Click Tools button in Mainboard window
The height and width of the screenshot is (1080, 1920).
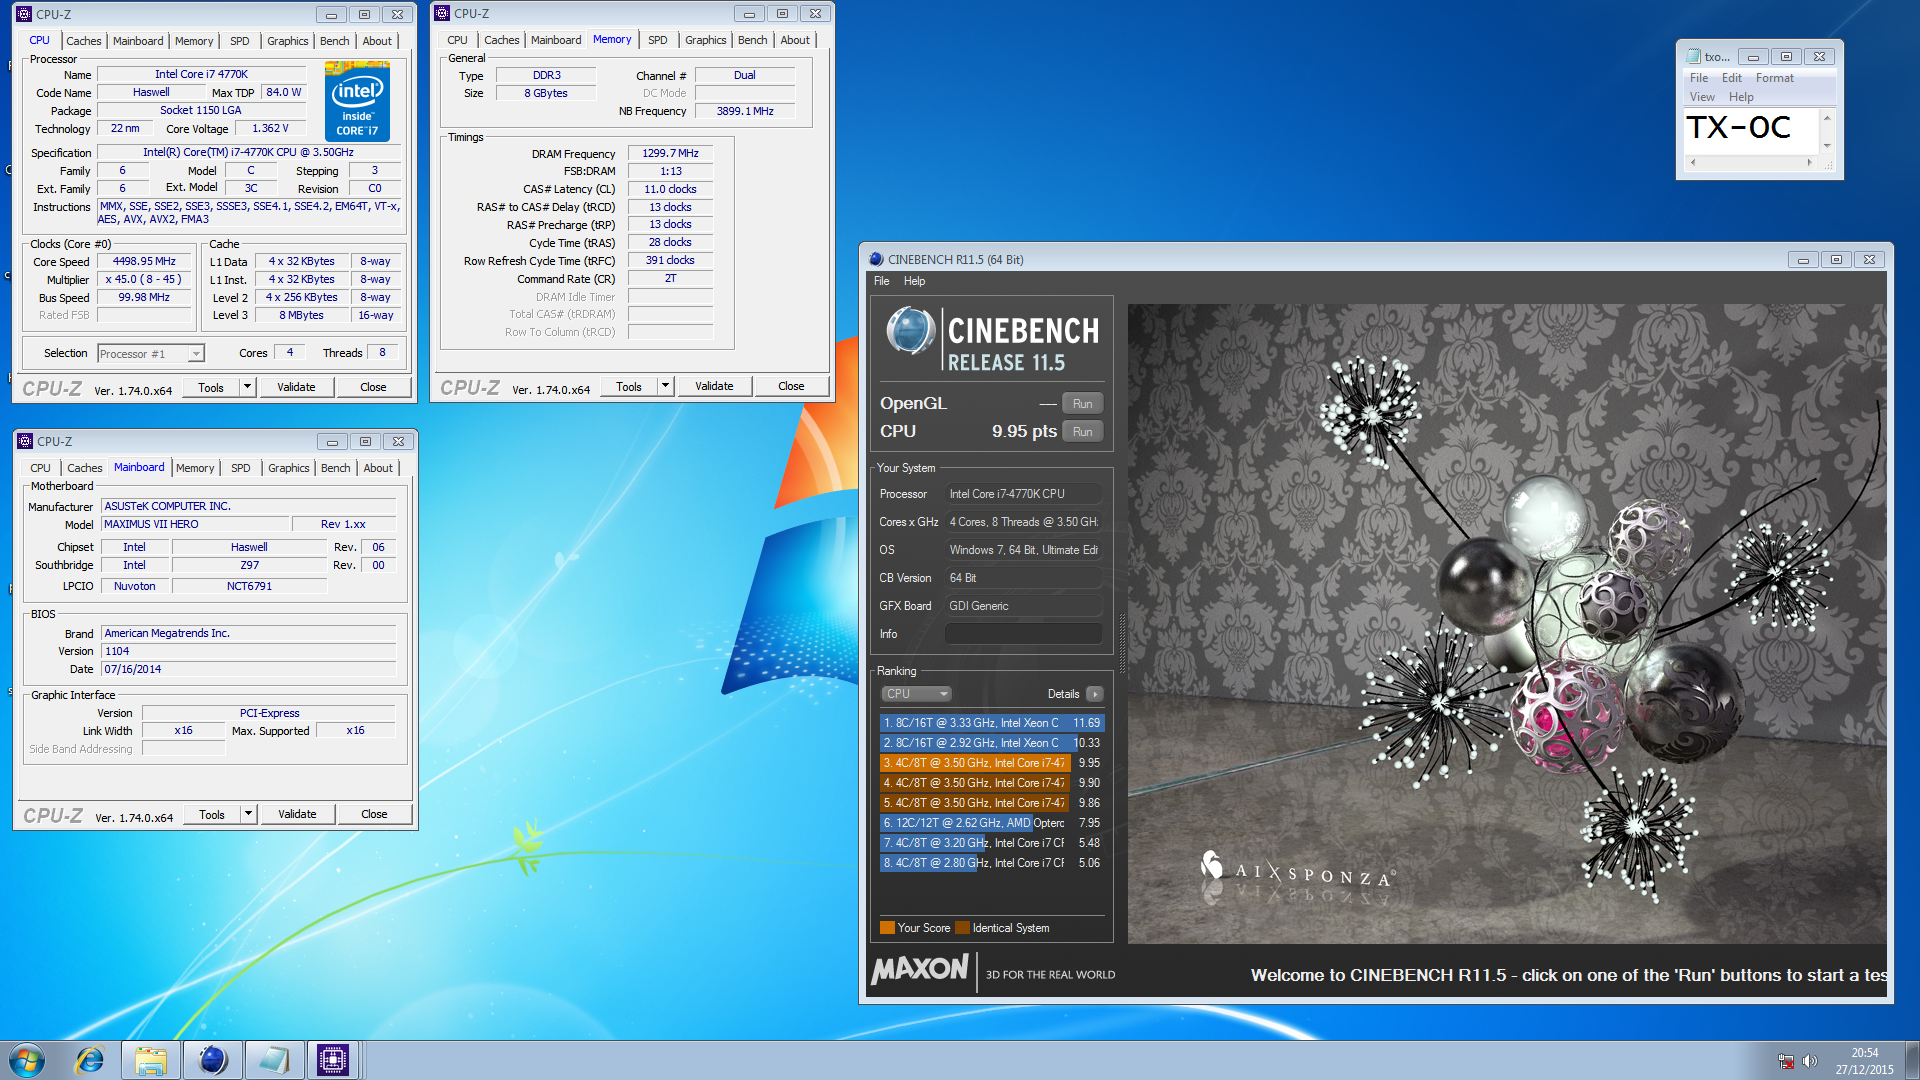coord(212,814)
